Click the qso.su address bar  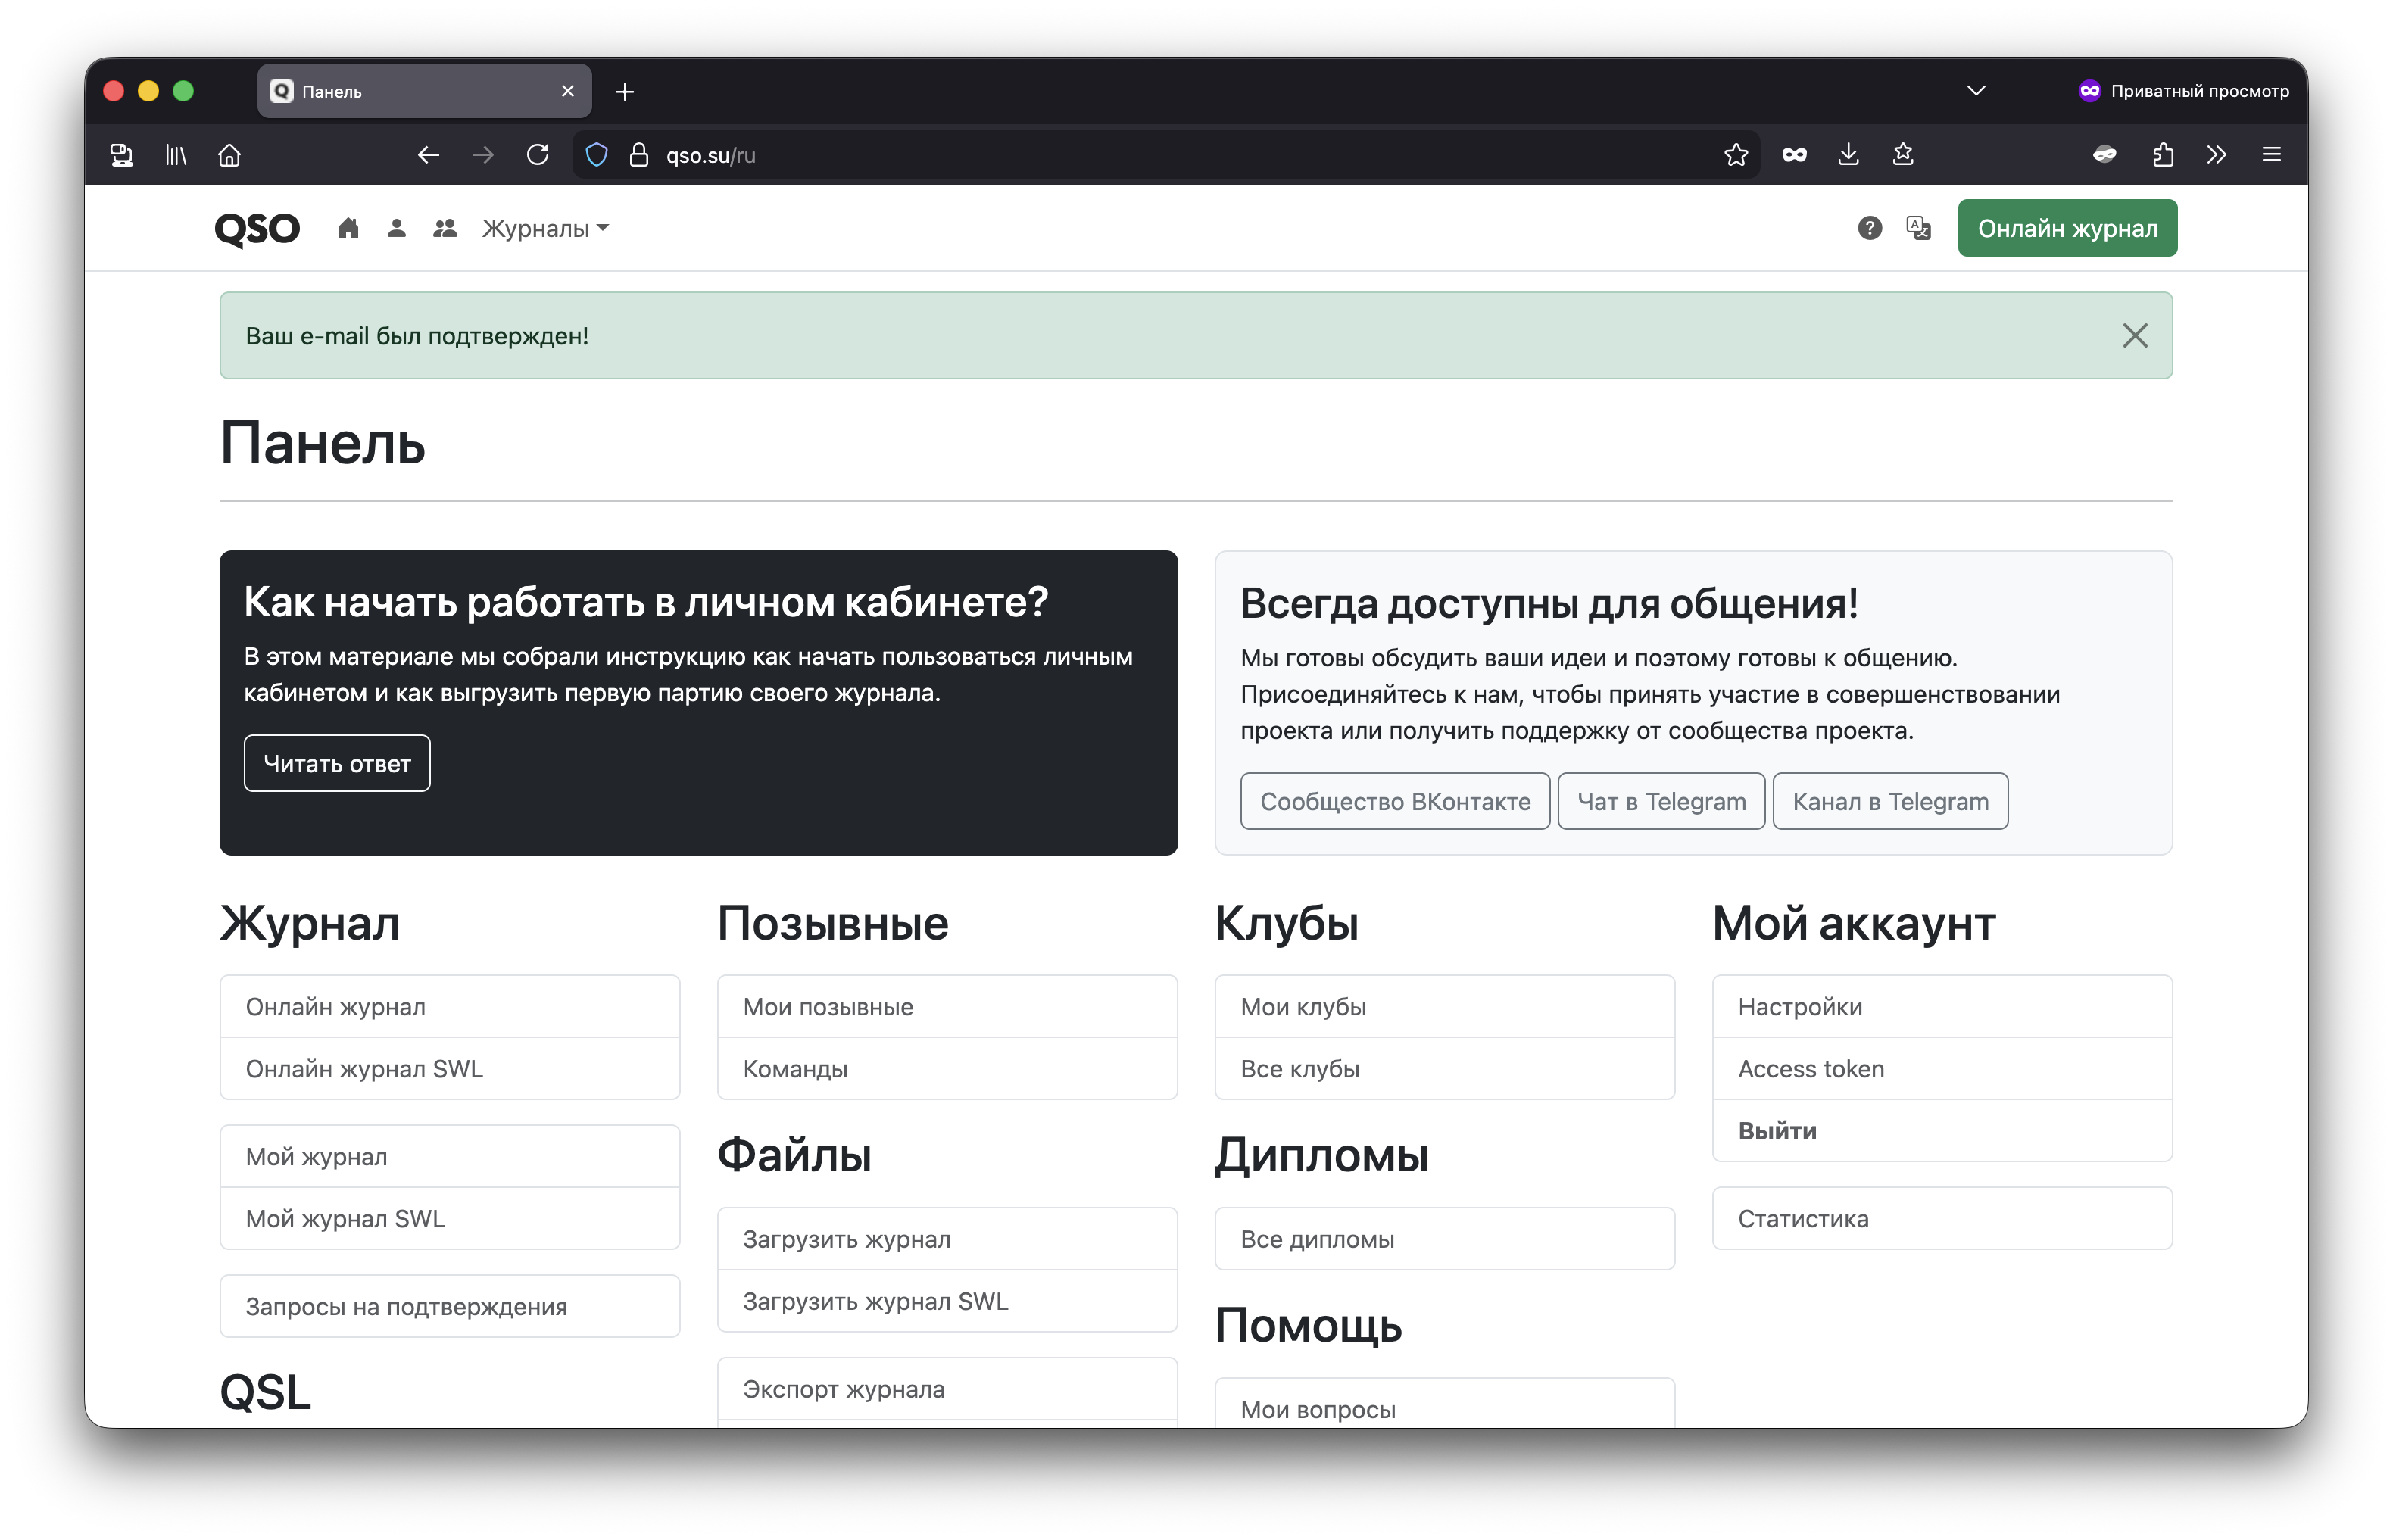pyautogui.click(x=1100, y=155)
